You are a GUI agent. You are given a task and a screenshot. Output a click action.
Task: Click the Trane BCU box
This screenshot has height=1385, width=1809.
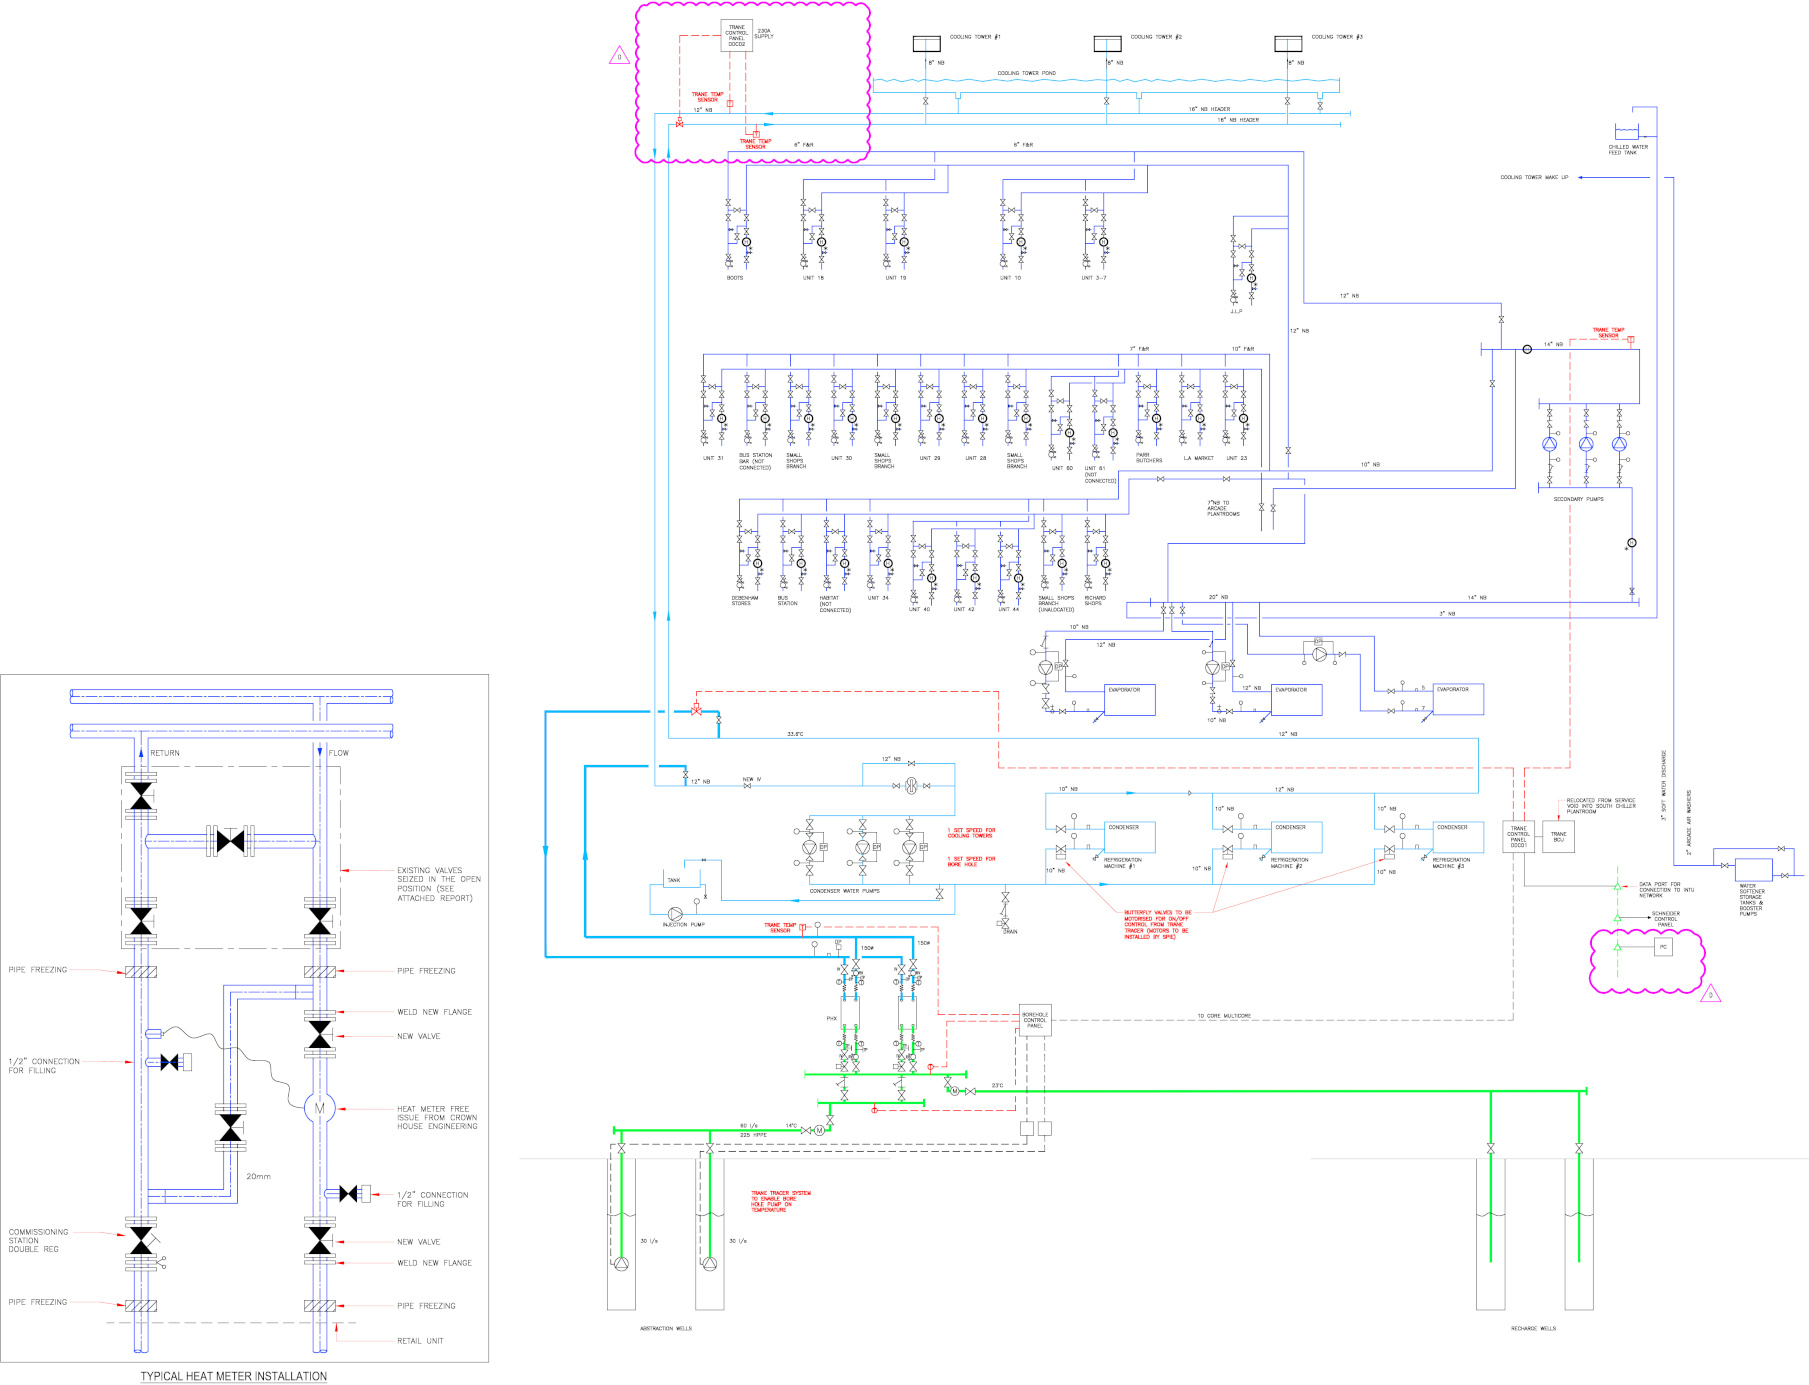pos(1559,836)
